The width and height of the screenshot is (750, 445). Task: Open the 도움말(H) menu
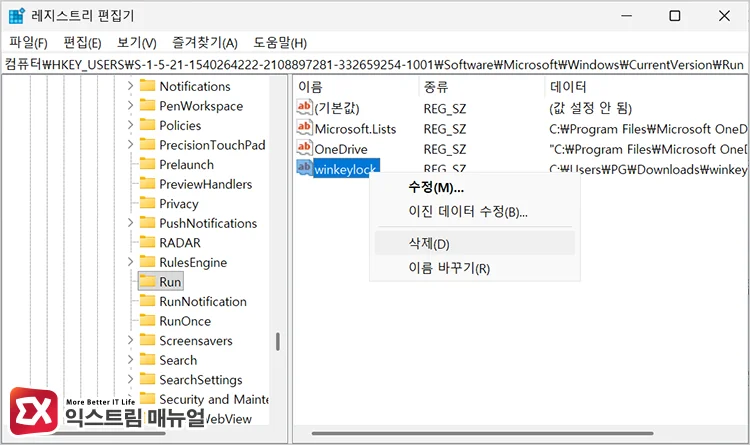coord(280,43)
